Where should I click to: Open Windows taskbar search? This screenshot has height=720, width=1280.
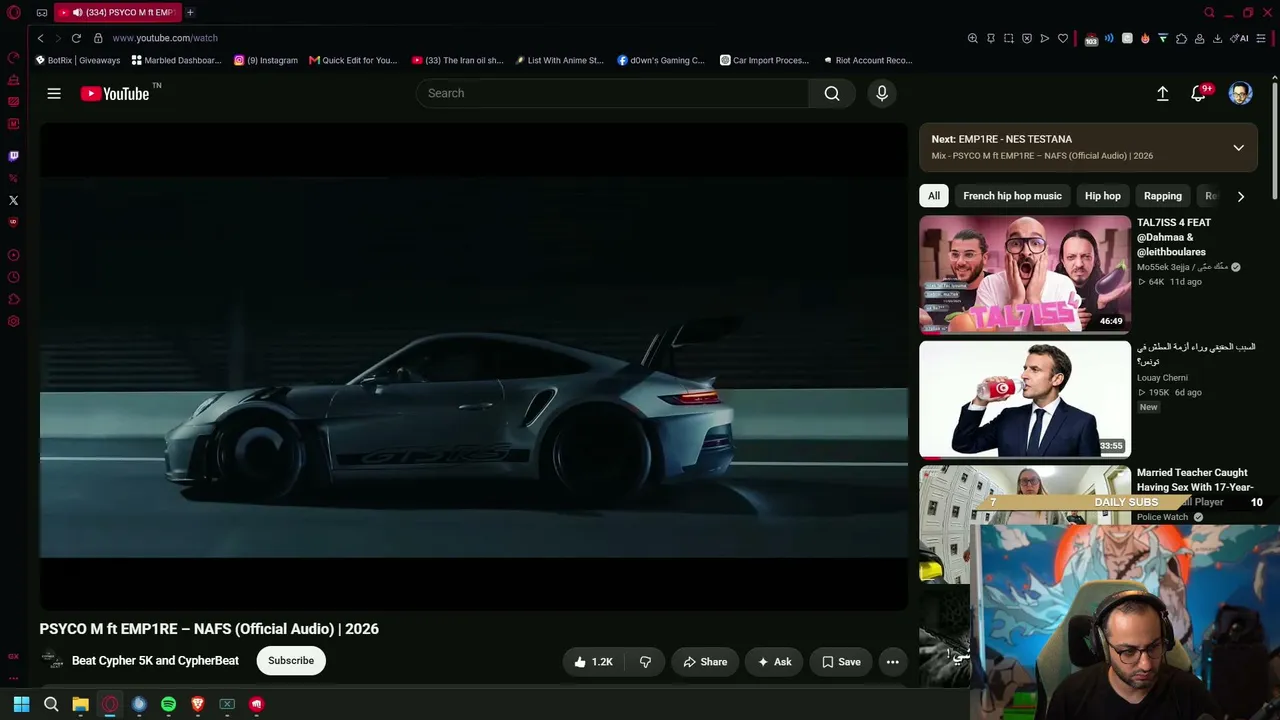click(x=51, y=704)
